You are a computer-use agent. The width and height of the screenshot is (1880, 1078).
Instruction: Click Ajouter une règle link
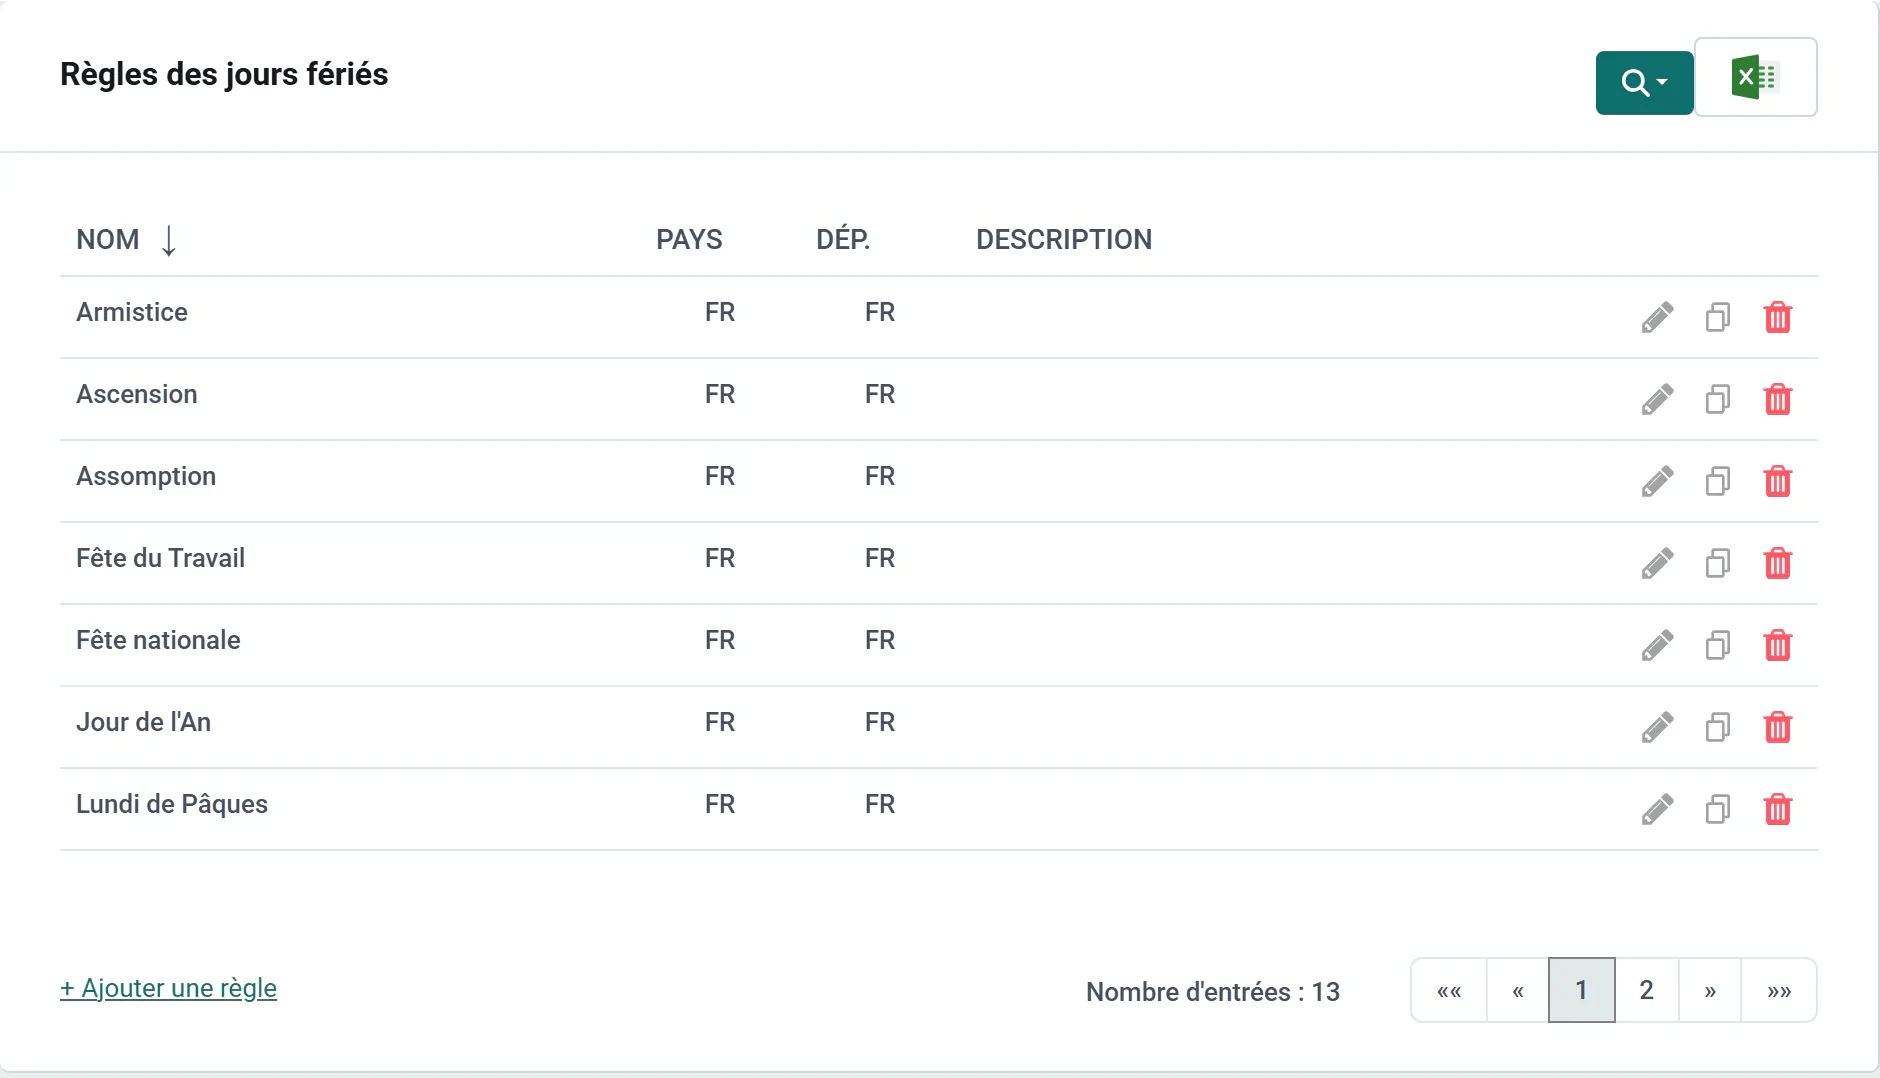click(x=168, y=988)
